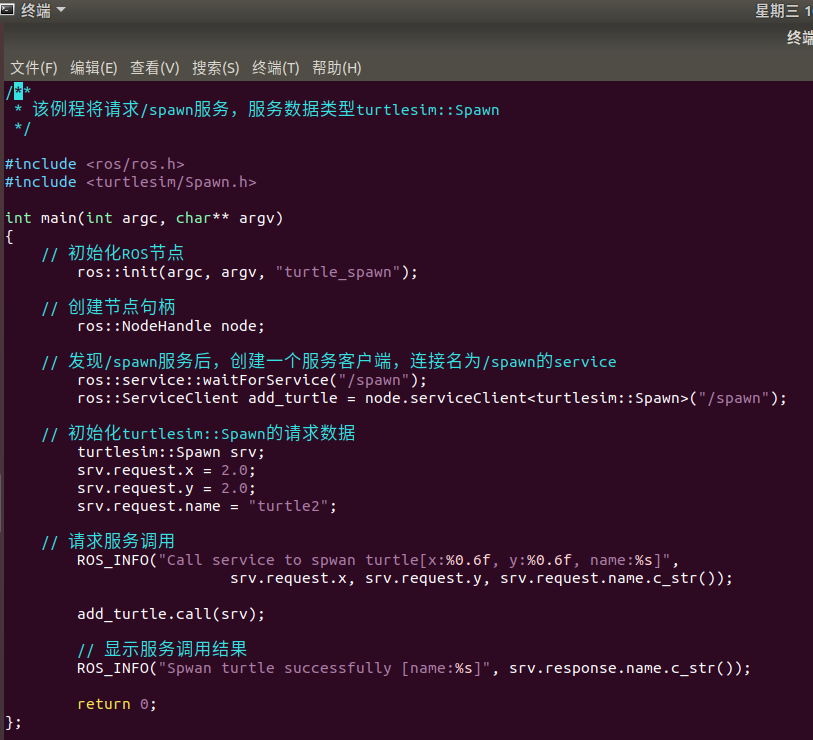Image resolution: width=813 pixels, height=740 pixels.
Task: Click the */ comment terminator line
Action: coord(22,128)
